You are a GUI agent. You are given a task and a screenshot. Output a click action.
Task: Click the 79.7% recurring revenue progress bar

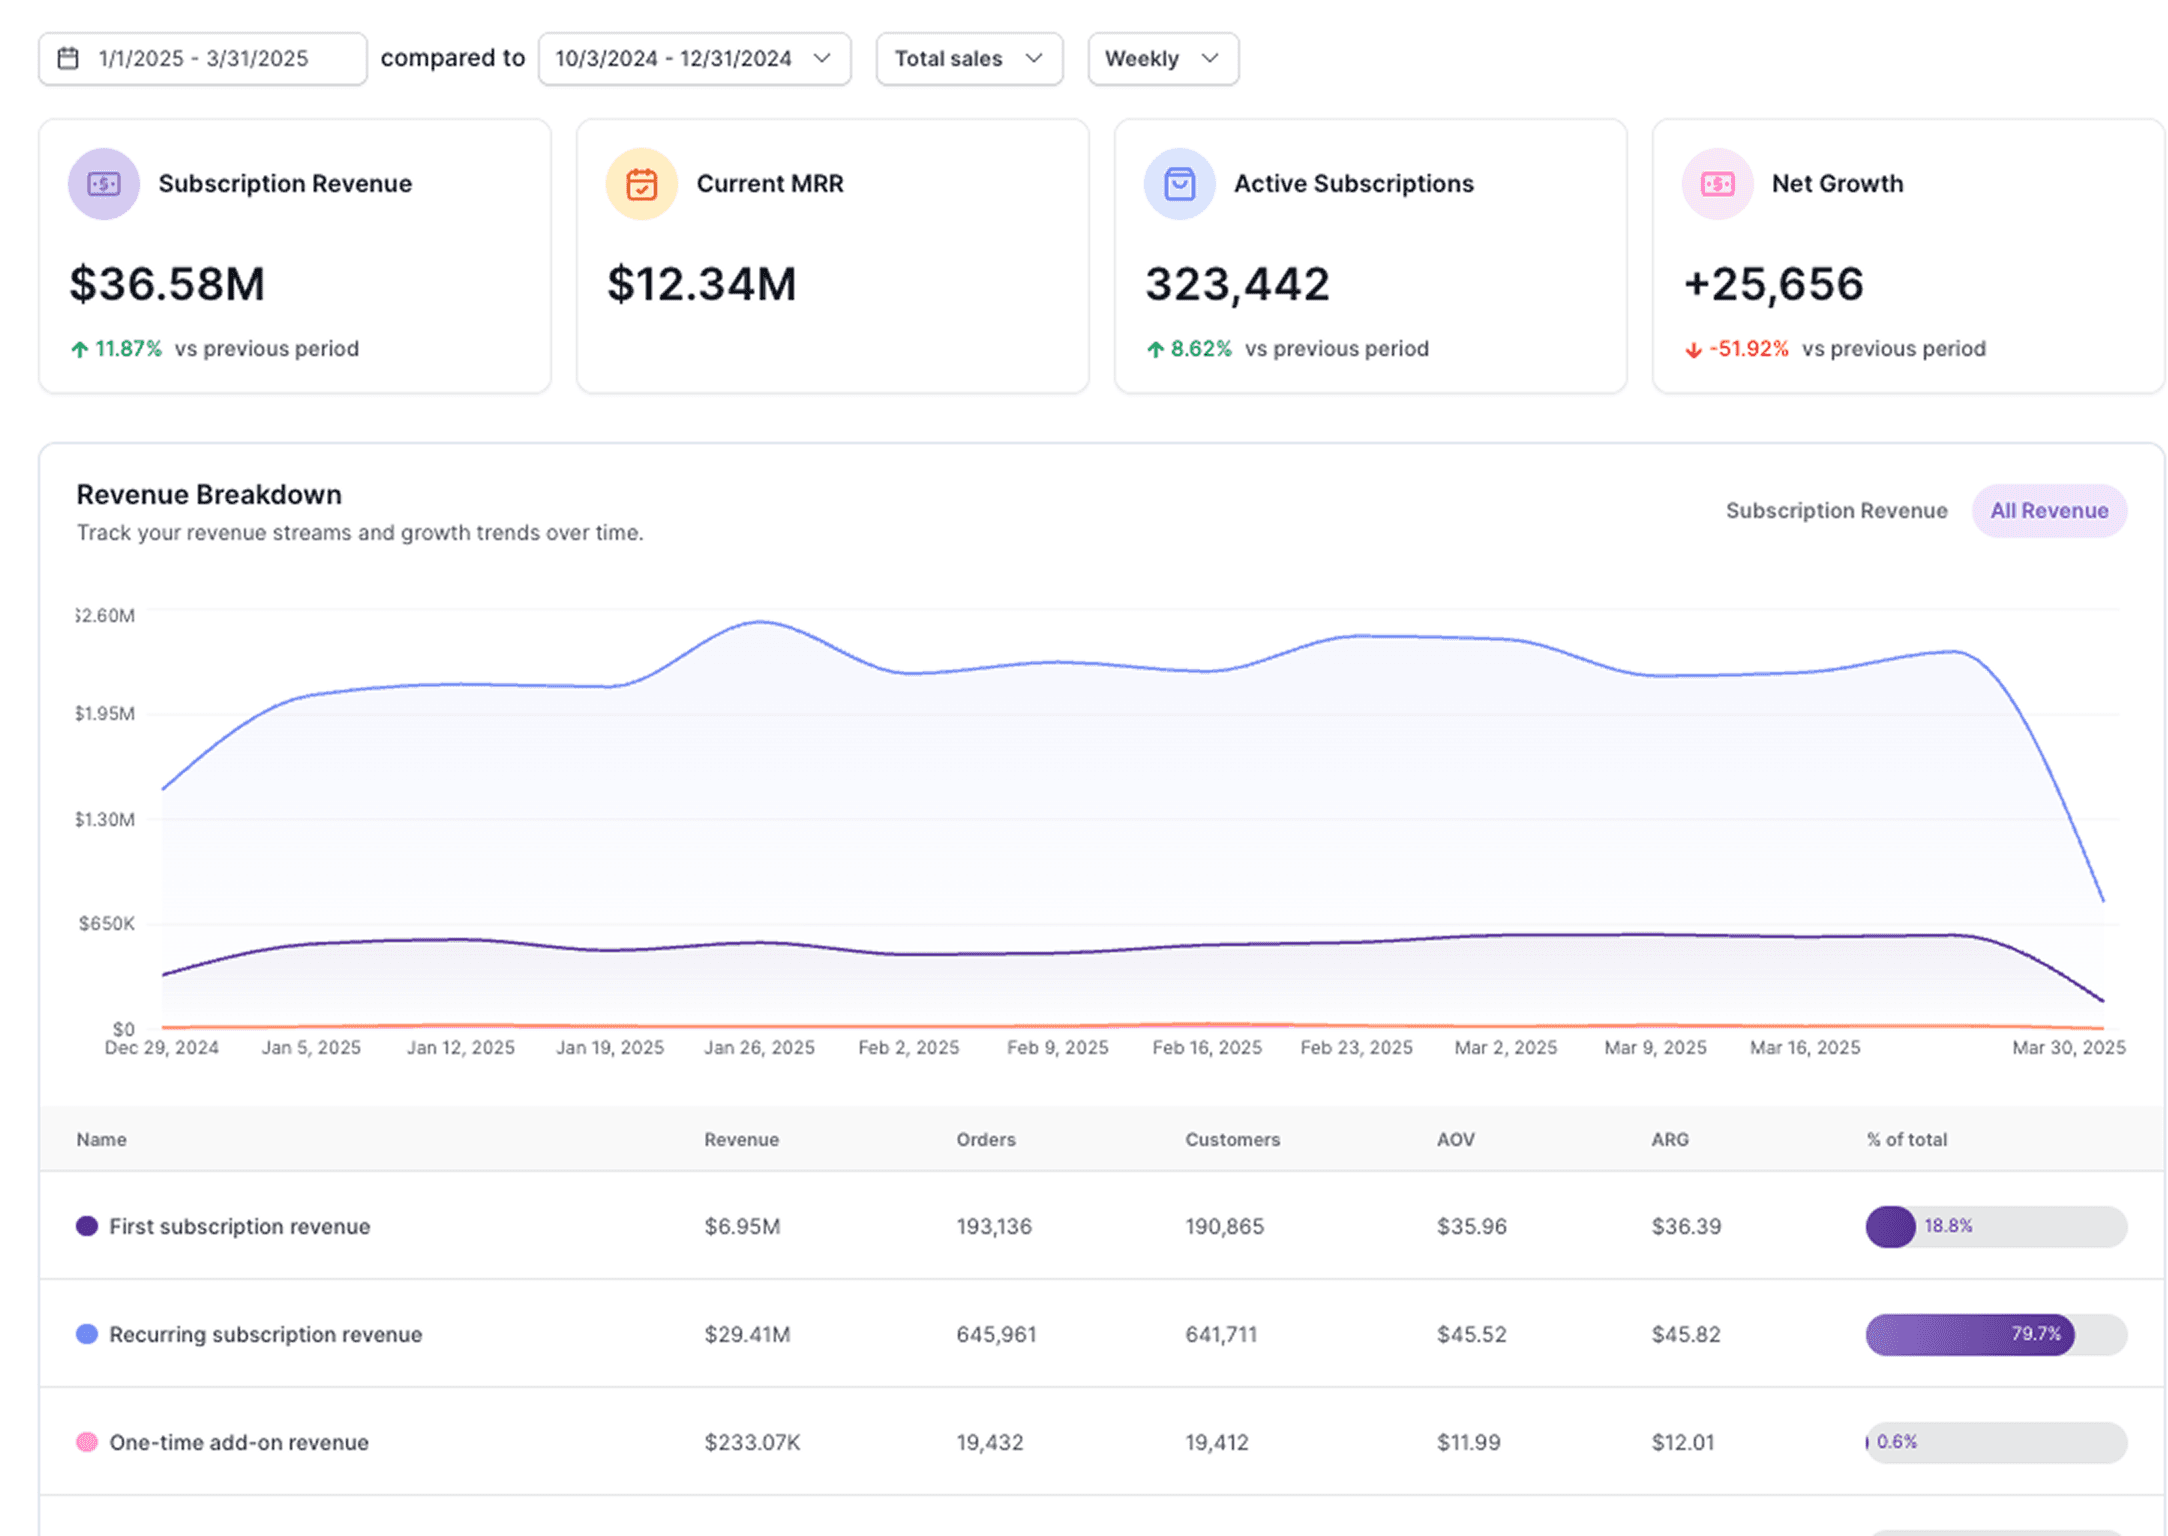1994,1334
